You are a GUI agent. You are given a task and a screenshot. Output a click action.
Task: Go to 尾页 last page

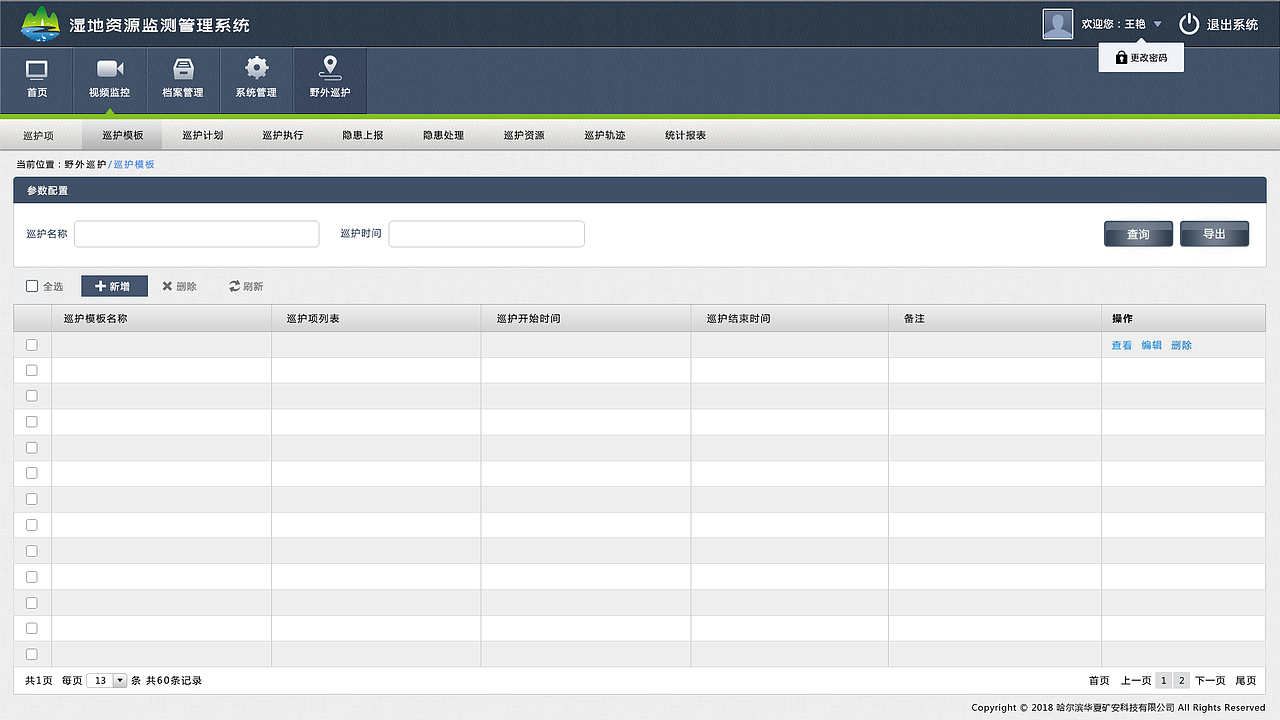point(1246,681)
